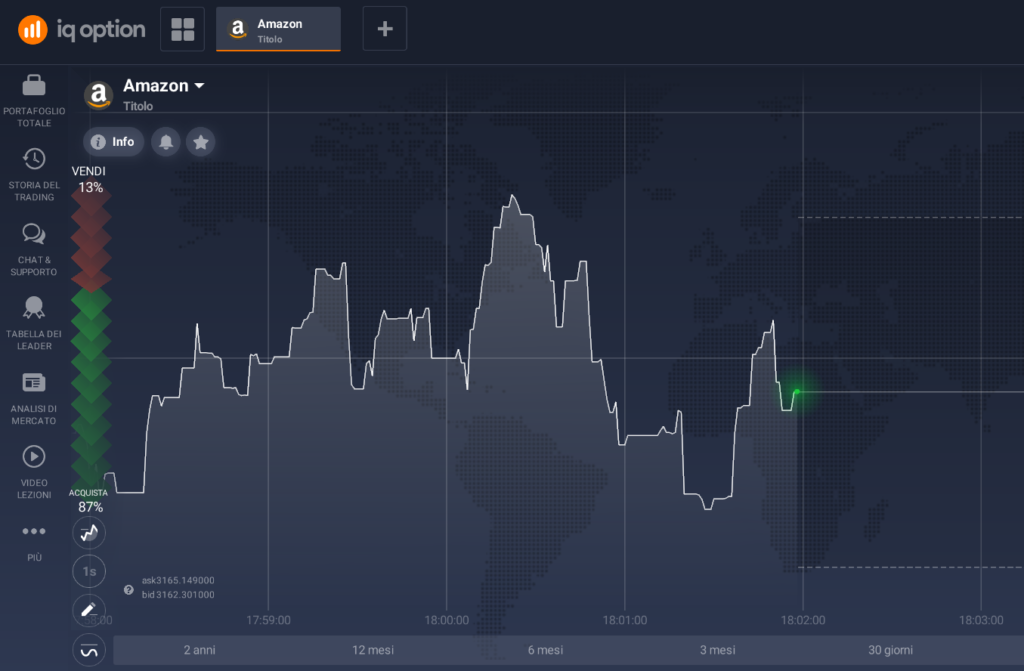This screenshot has width=1024, height=671.
Task: Switch to the Amazon Titolo tab
Action: click(x=278, y=29)
